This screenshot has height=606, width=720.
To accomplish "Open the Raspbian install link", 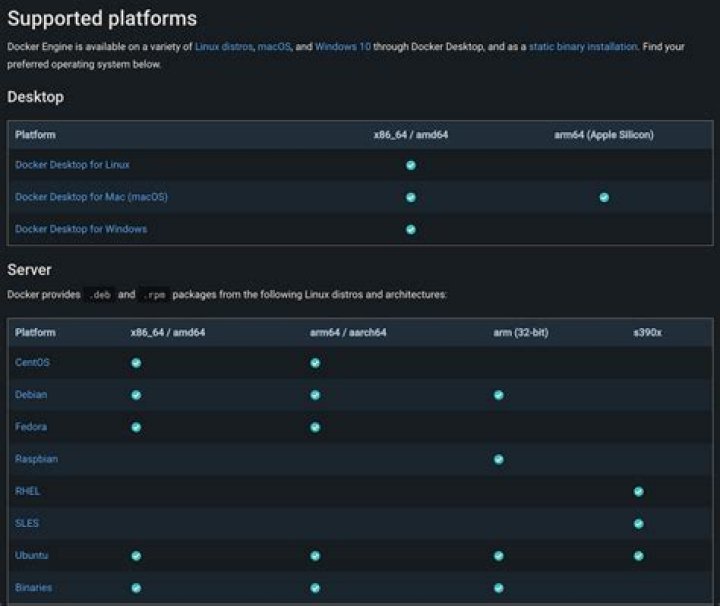I will pos(36,459).
